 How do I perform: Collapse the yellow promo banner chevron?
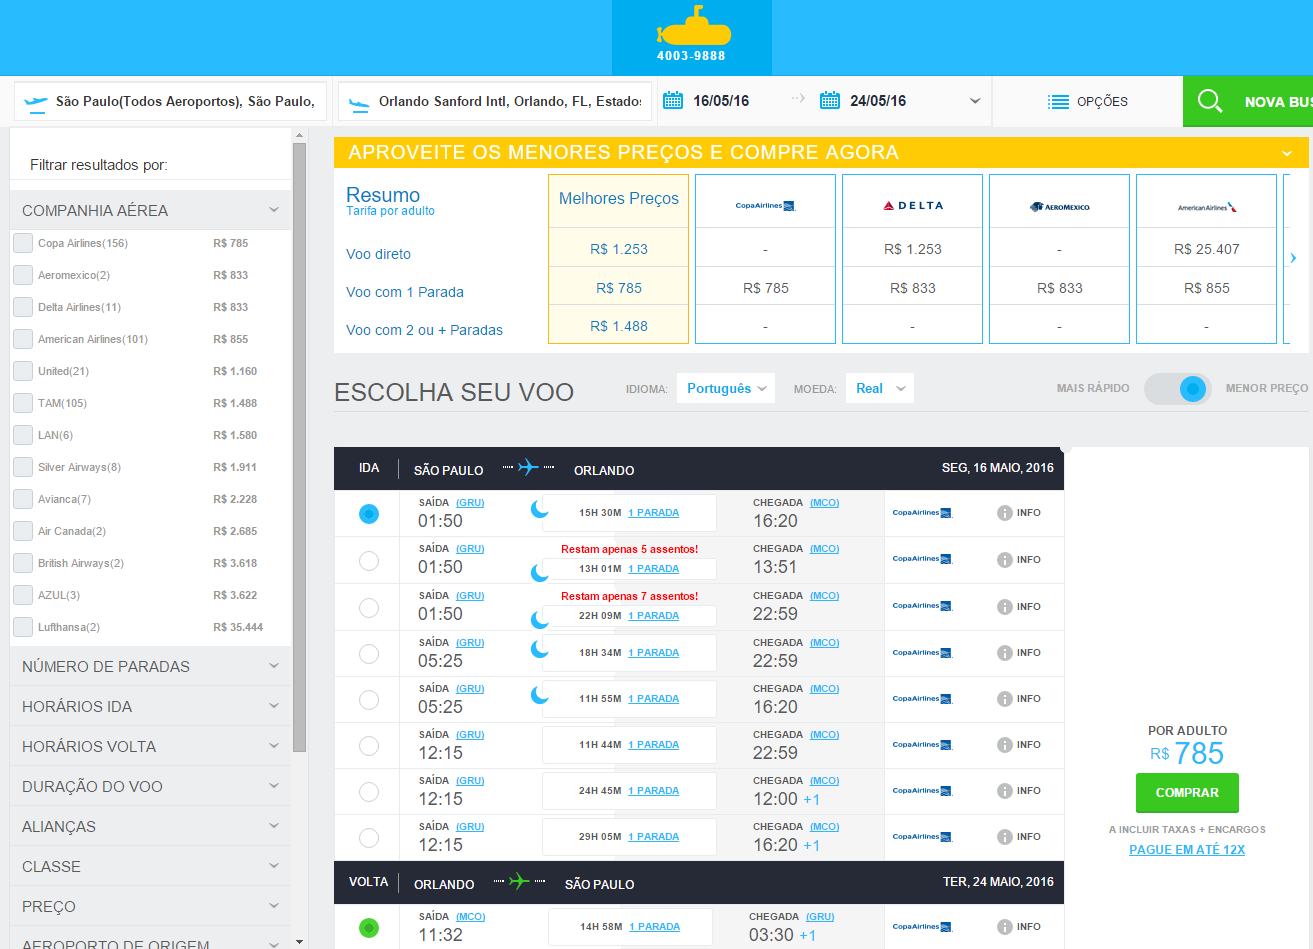click(x=1287, y=153)
